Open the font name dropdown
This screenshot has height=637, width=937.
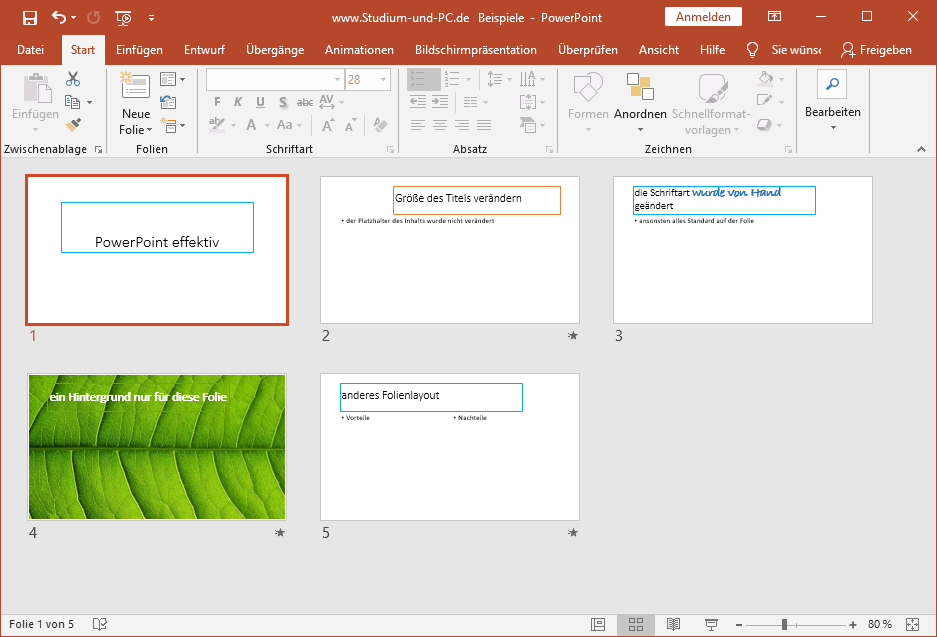pyautogui.click(x=337, y=79)
